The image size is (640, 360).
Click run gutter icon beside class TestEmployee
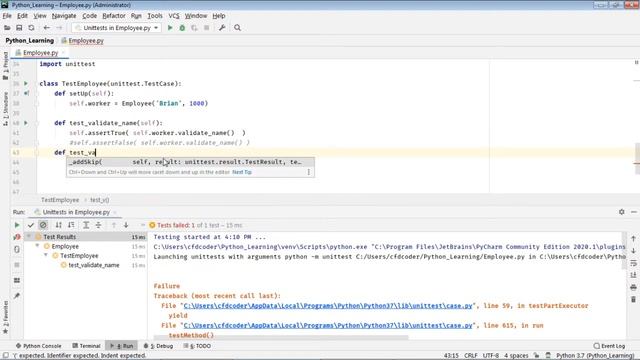26,83
